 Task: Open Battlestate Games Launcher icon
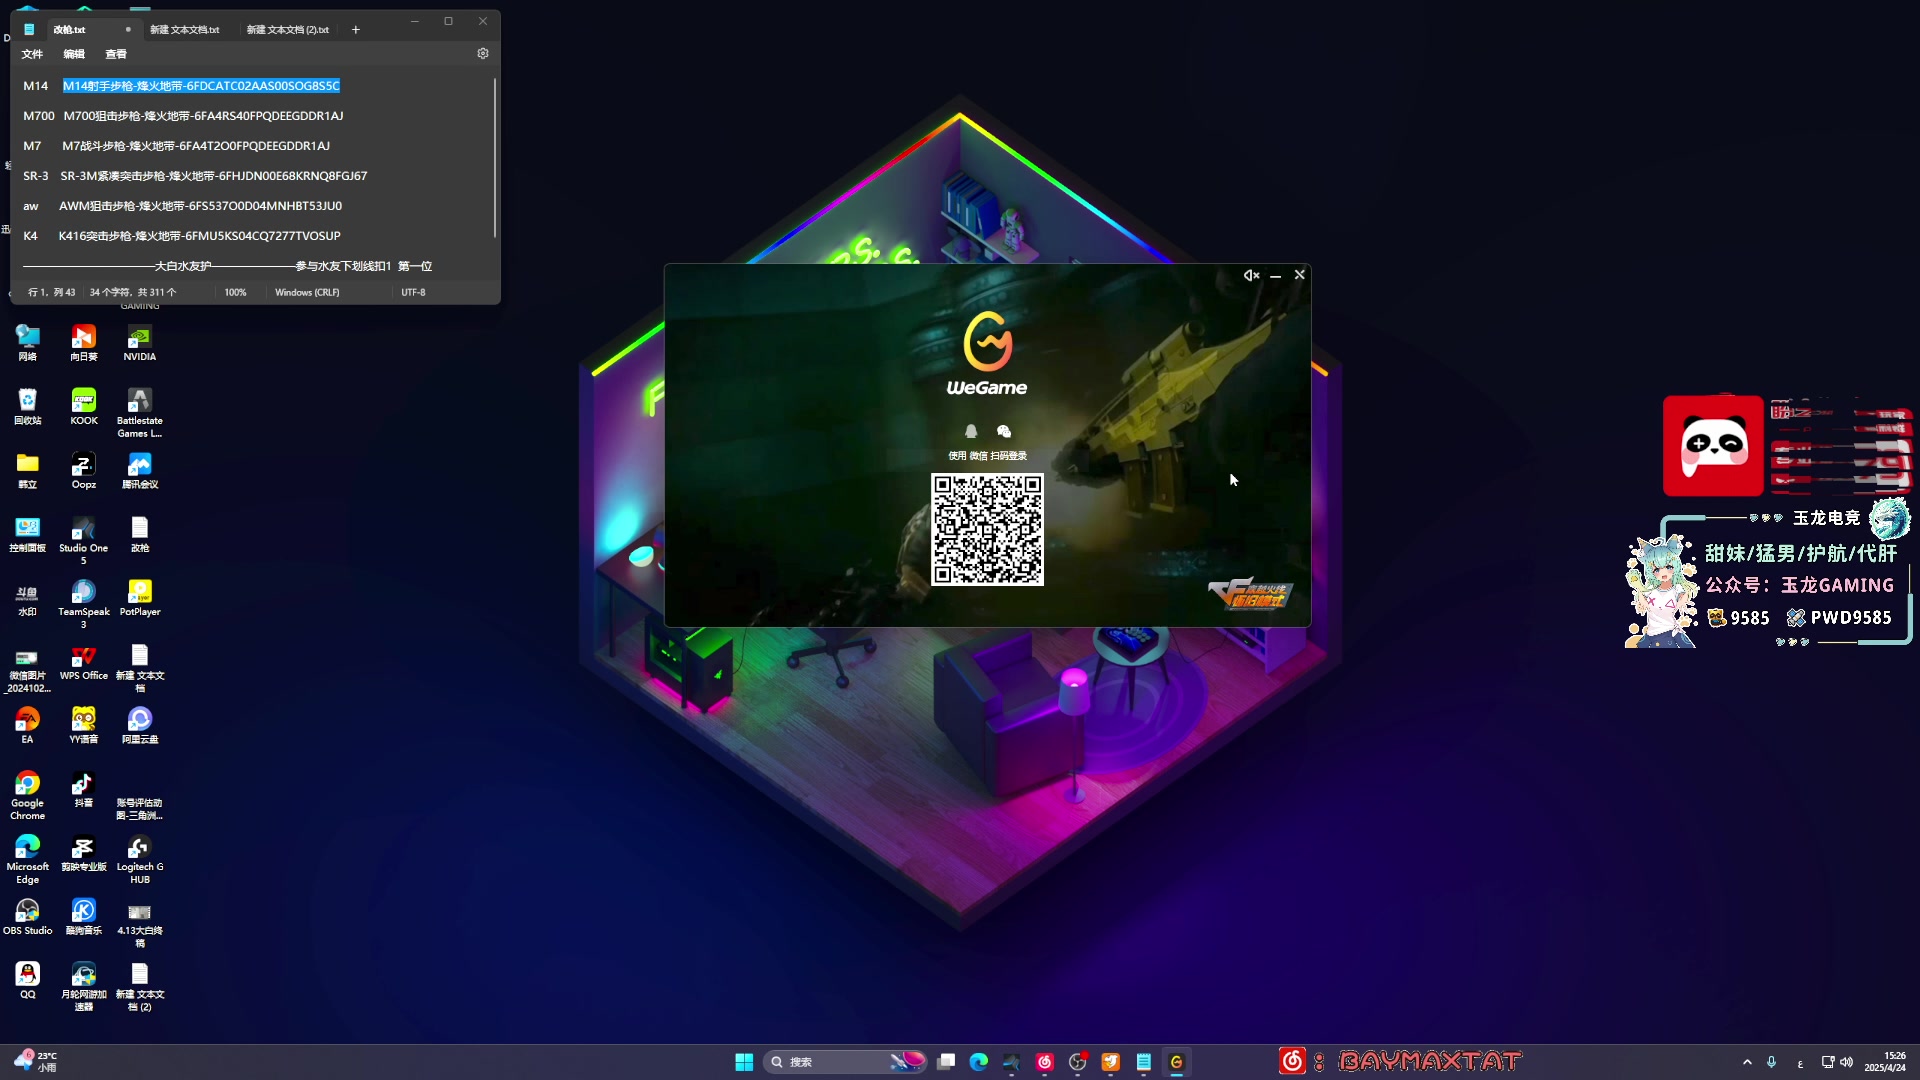coord(140,413)
